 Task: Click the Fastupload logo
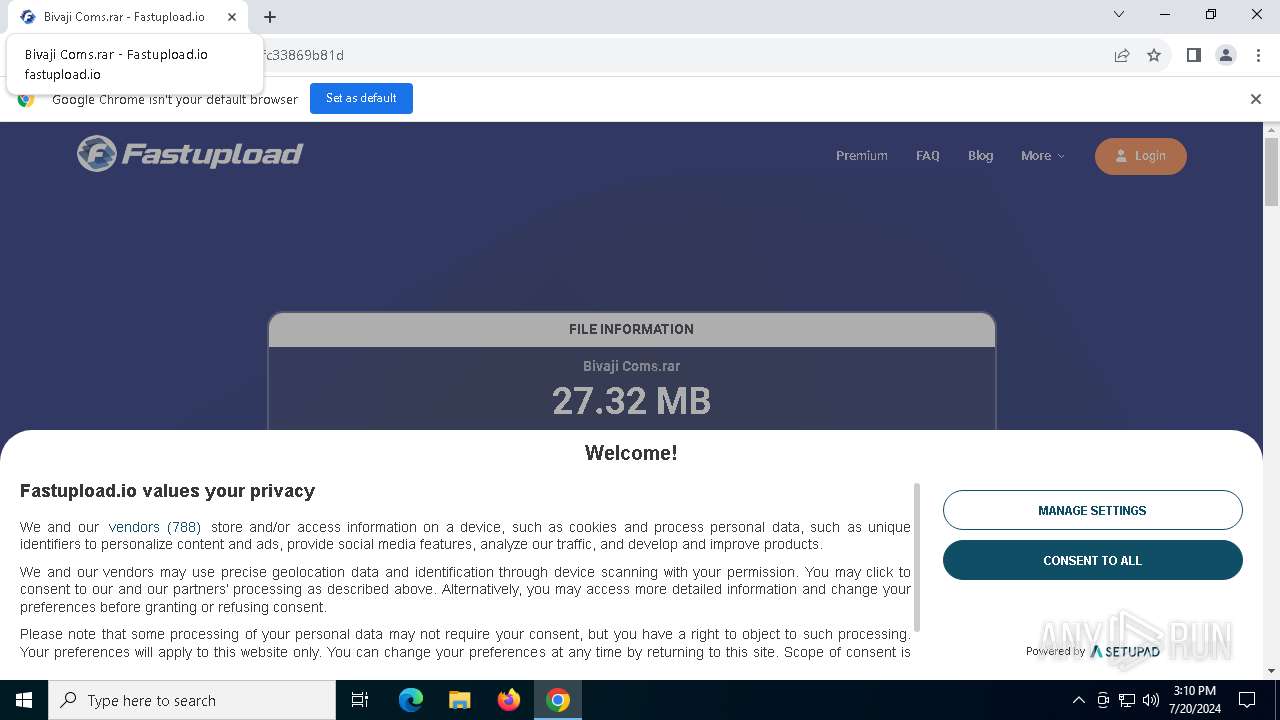(190, 154)
